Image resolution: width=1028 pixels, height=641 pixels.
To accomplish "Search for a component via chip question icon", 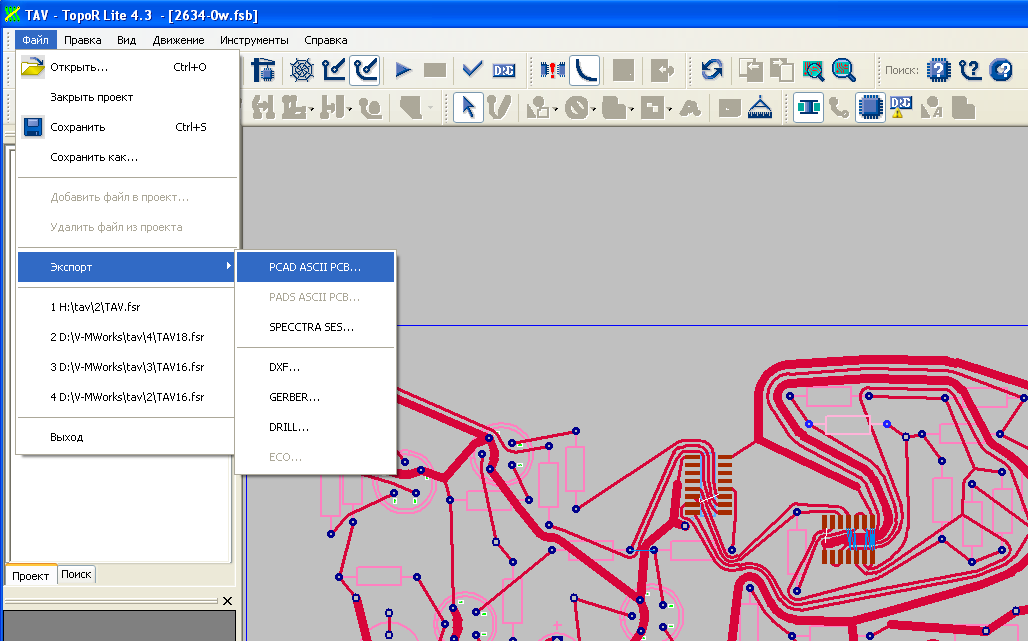I will (939, 69).
